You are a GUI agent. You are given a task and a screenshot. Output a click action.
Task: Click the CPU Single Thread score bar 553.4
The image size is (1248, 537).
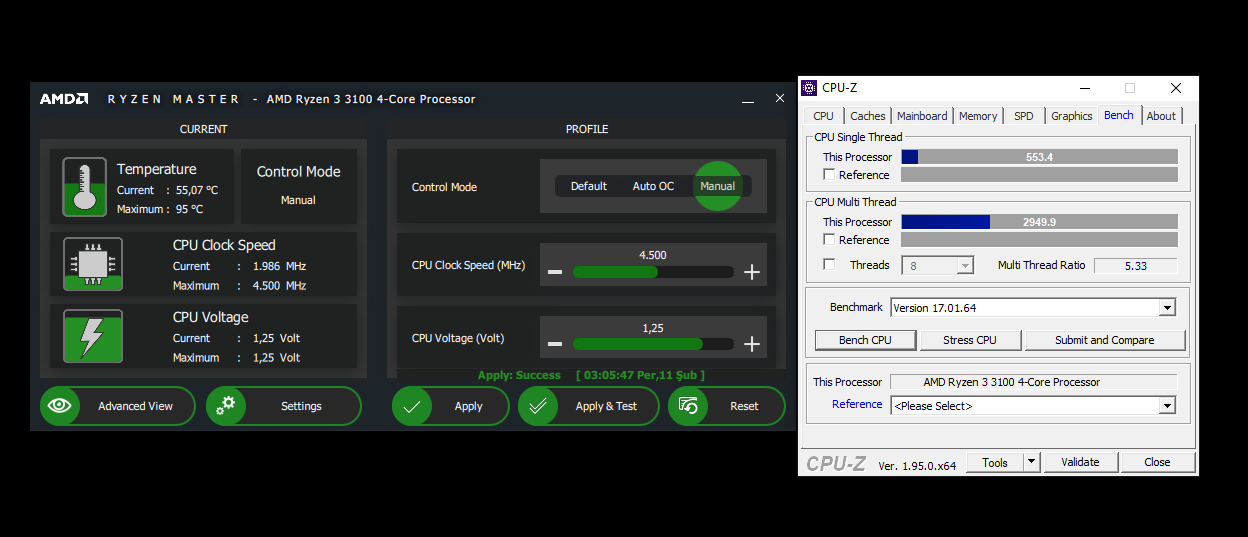click(x=1039, y=157)
